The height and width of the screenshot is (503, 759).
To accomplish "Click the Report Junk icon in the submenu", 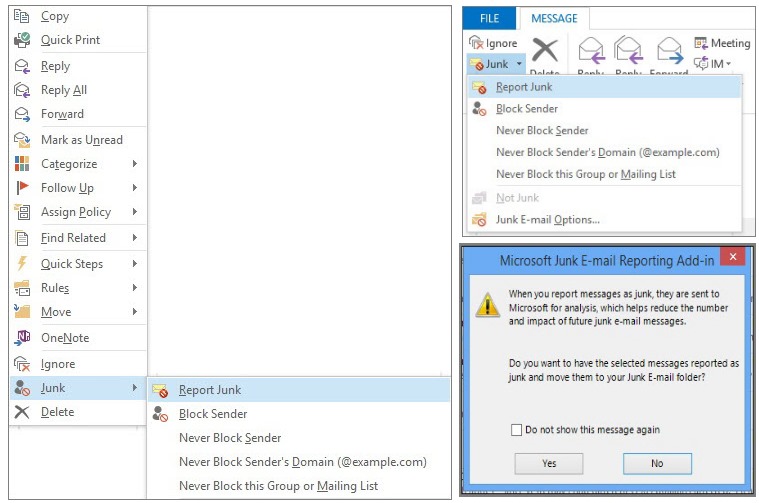I will (160, 390).
